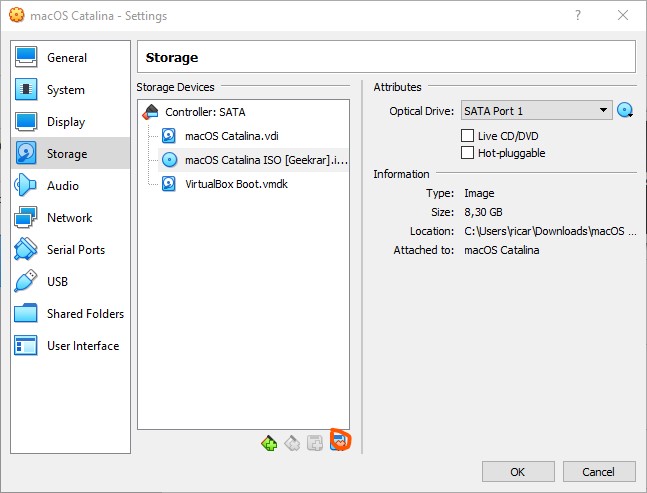Click the Storage disk icon in sidebar
Screen dimensions: 647x493
[26, 153]
